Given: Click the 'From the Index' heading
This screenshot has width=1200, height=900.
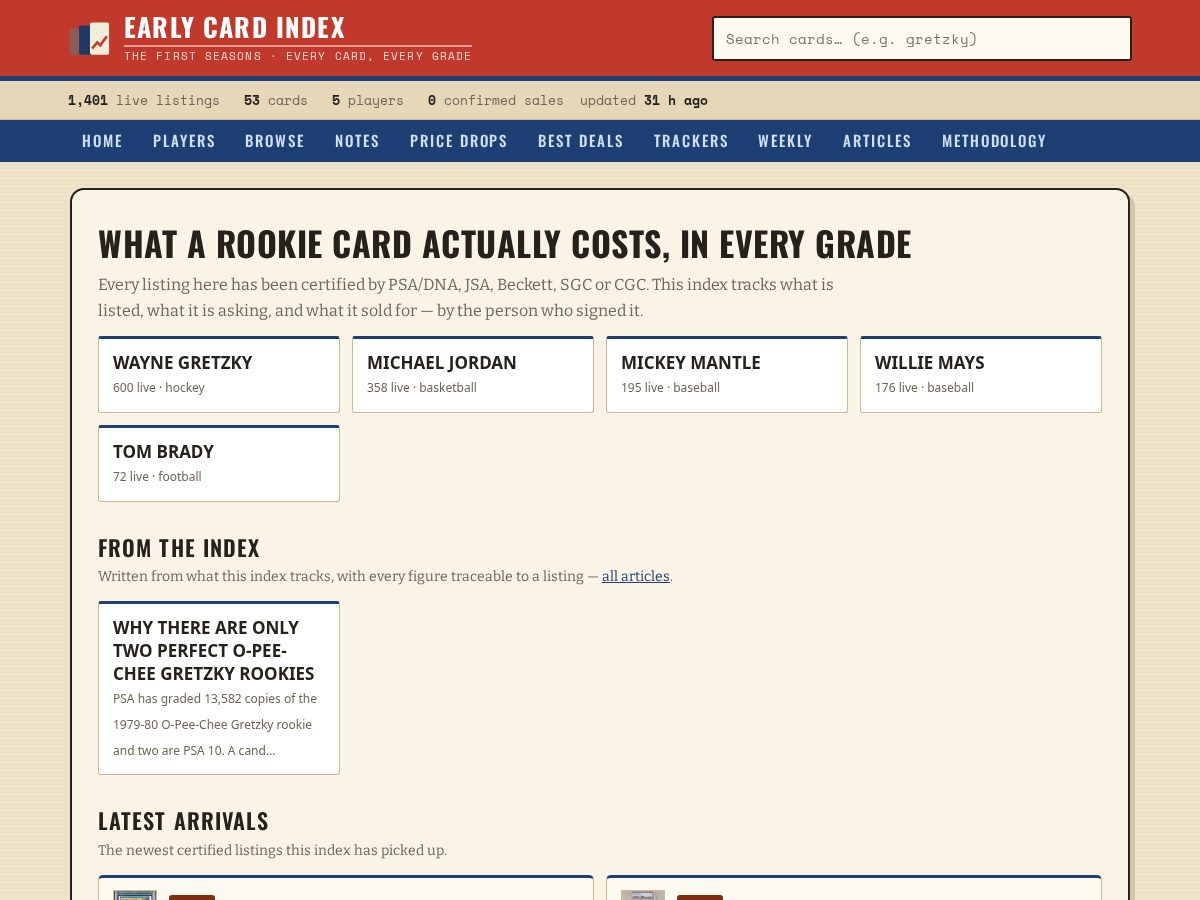Looking at the screenshot, I should (x=179, y=548).
